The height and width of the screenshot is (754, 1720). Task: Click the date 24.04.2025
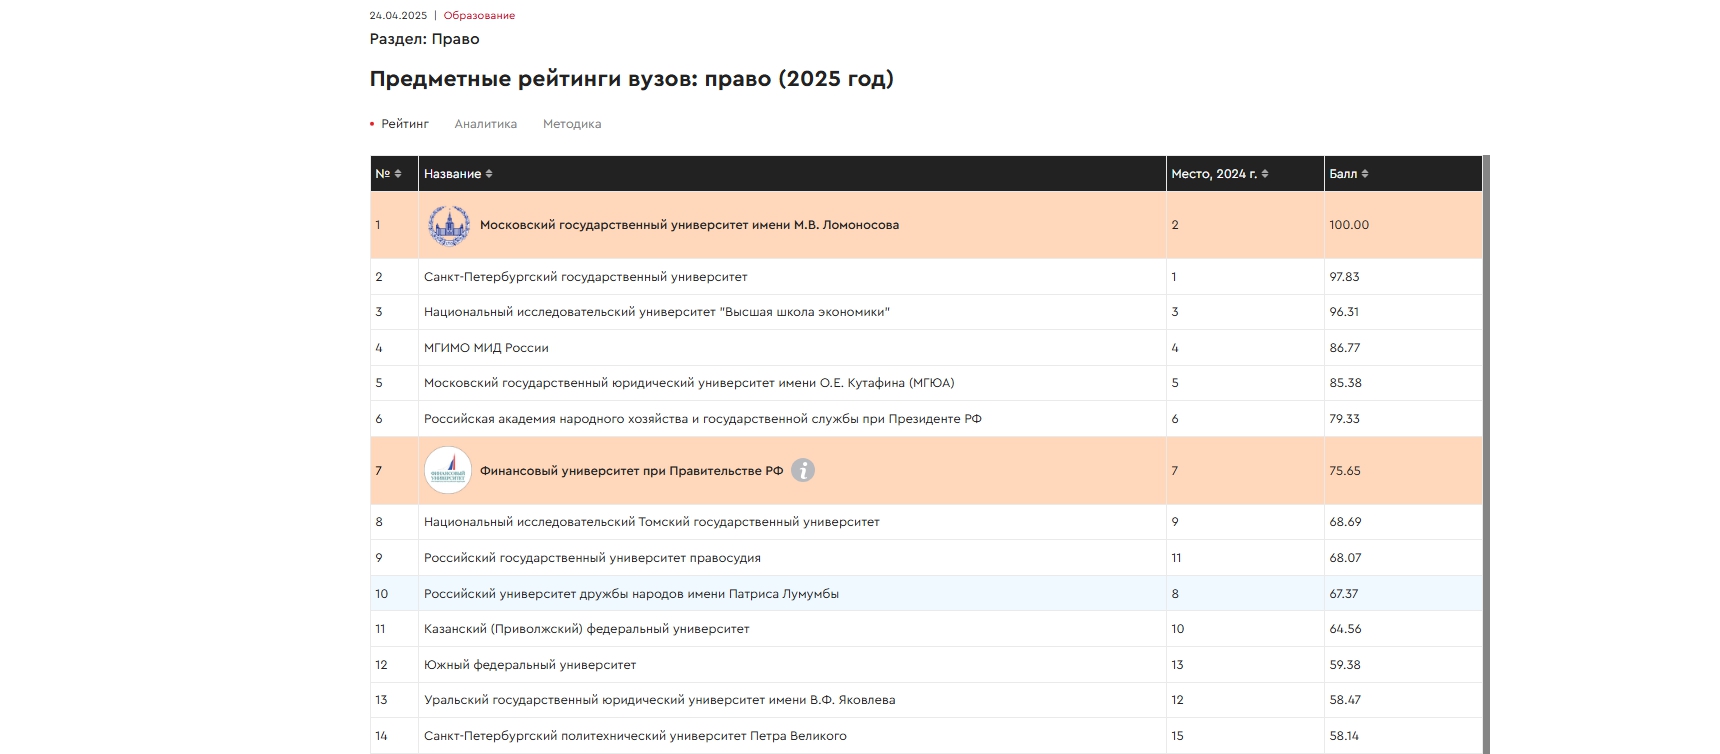[x=398, y=16]
